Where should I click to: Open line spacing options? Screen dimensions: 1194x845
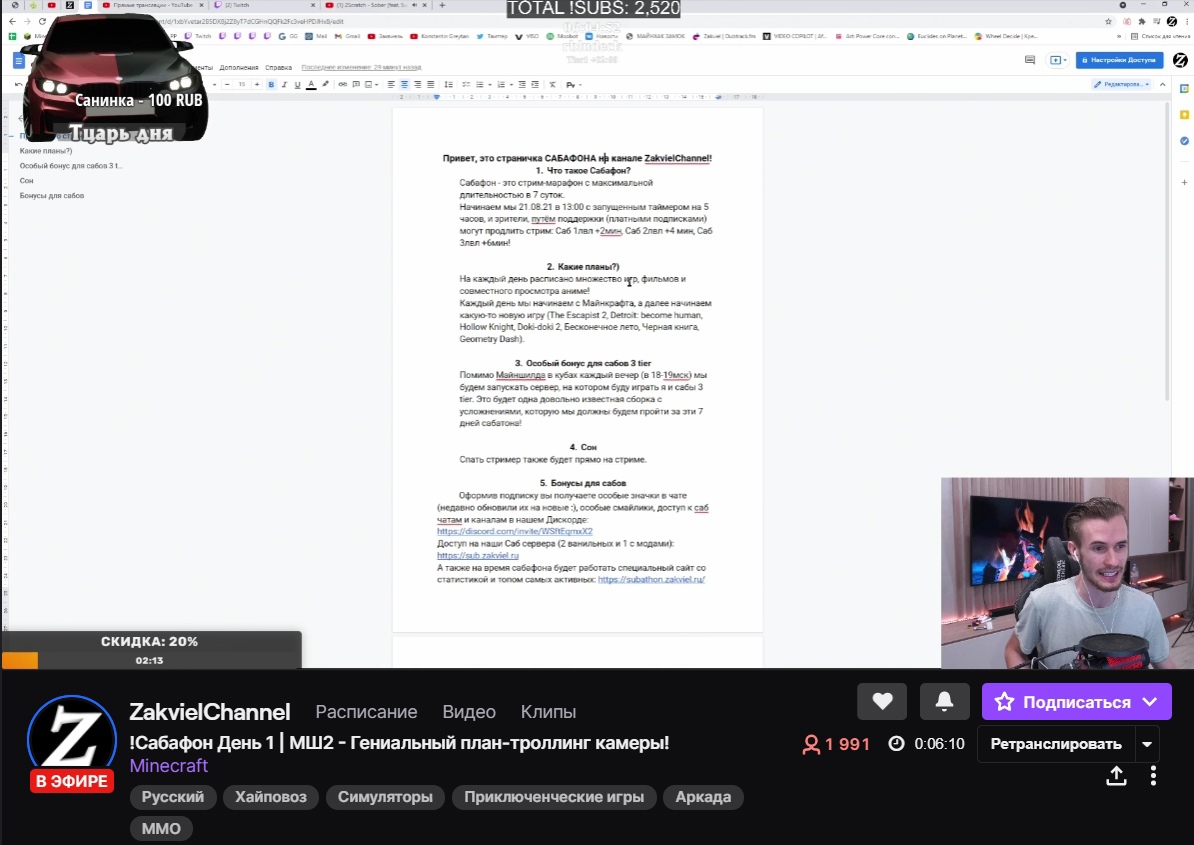point(449,84)
